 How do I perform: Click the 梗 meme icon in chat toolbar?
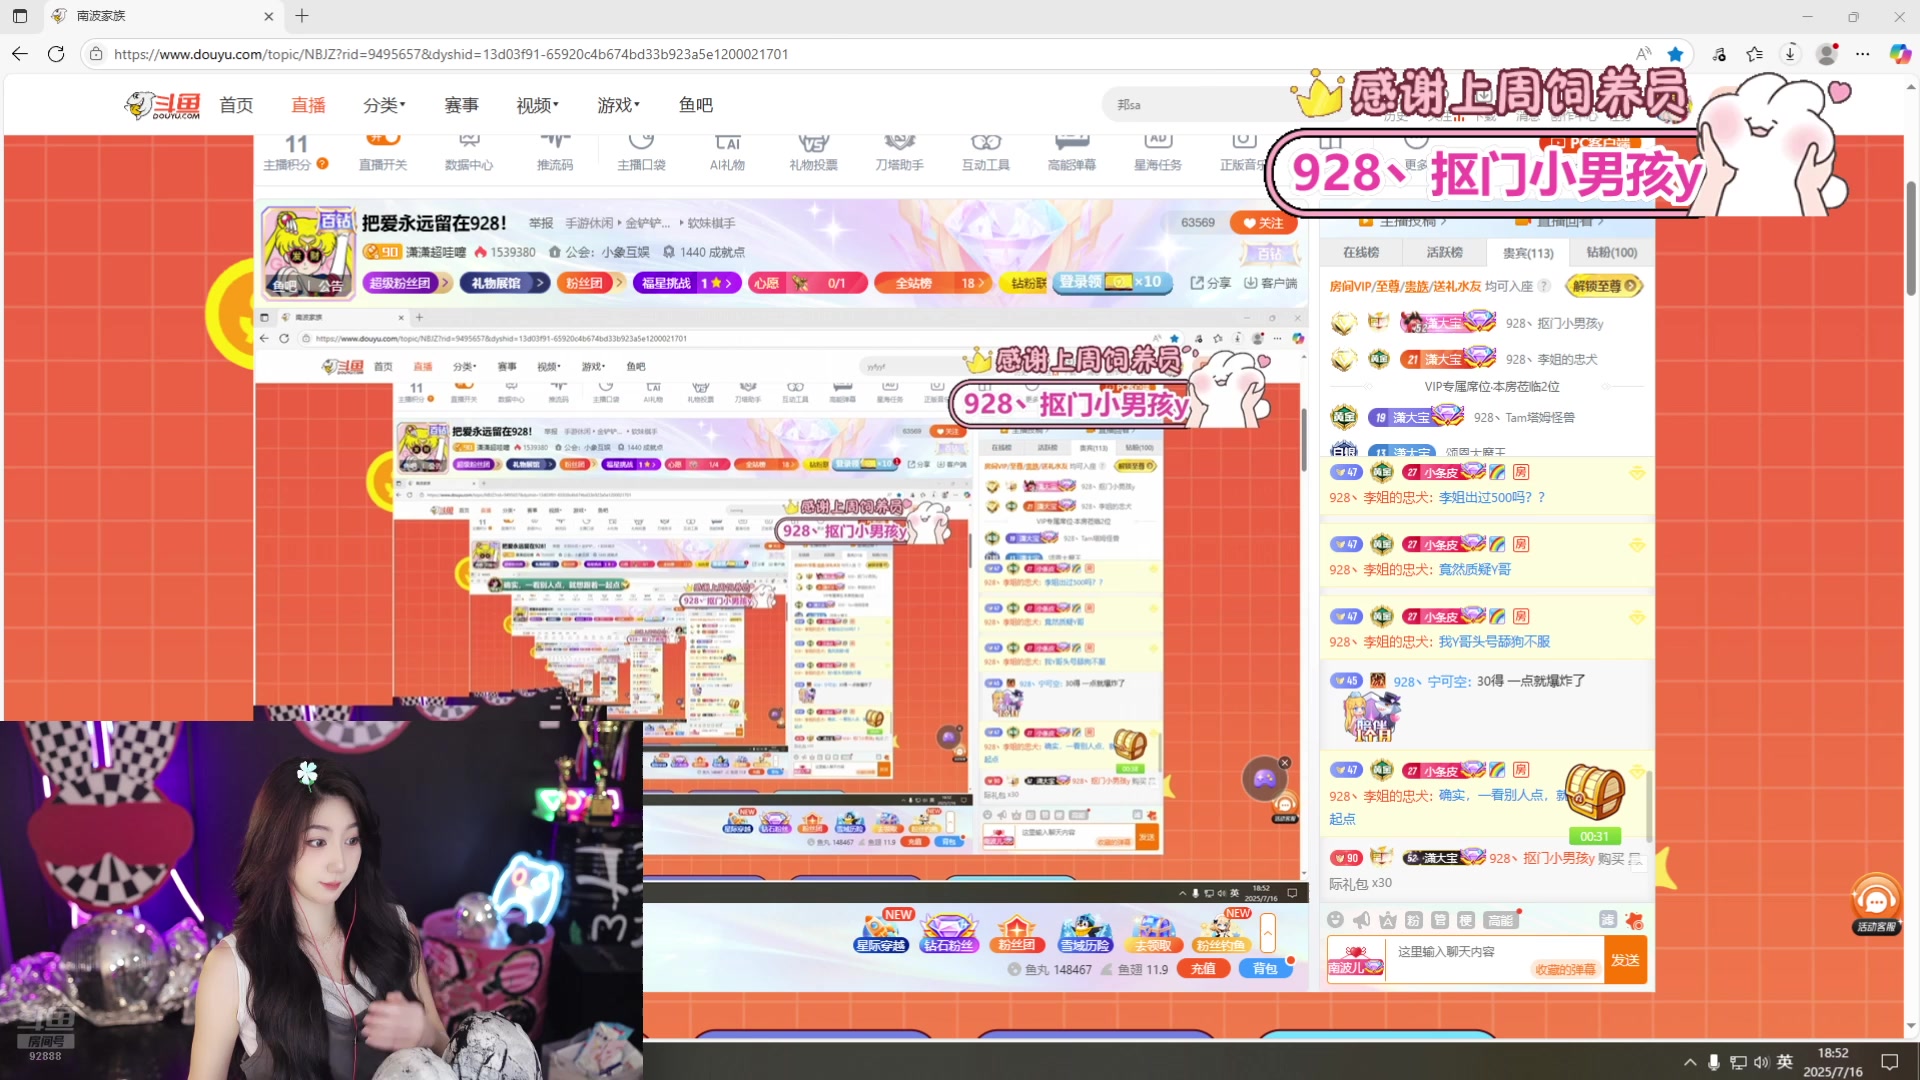click(x=1465, y=920)
